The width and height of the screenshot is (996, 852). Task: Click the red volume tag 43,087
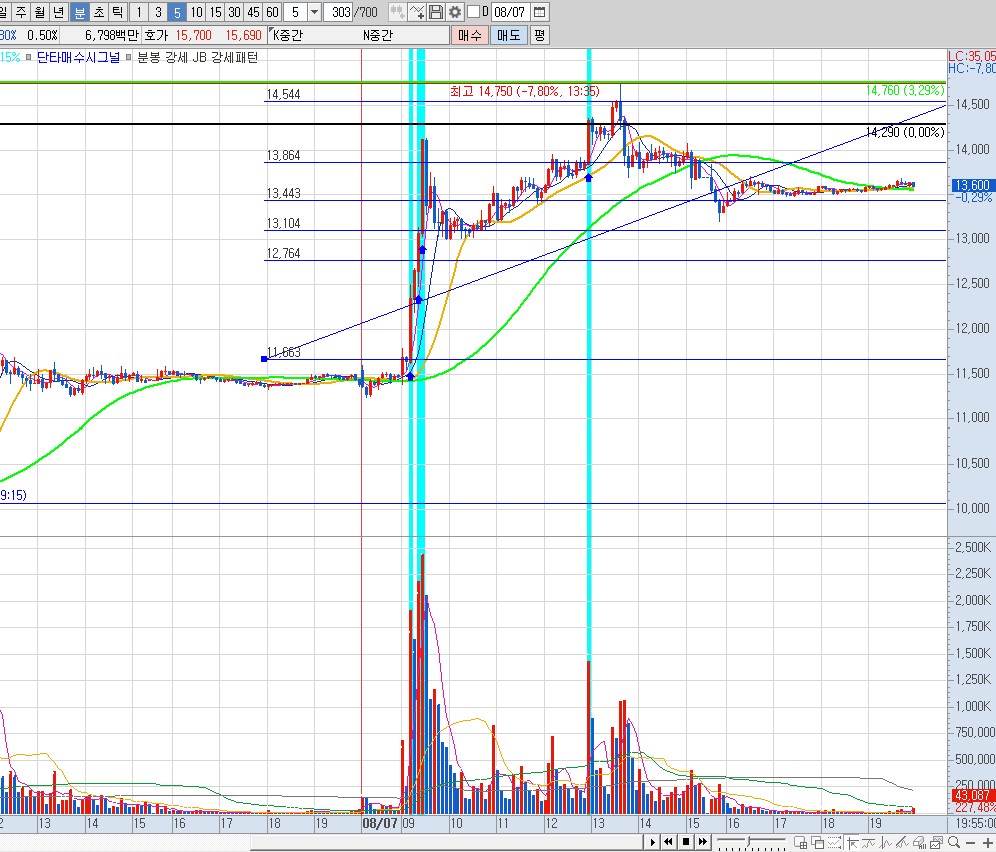pos(972,795)
